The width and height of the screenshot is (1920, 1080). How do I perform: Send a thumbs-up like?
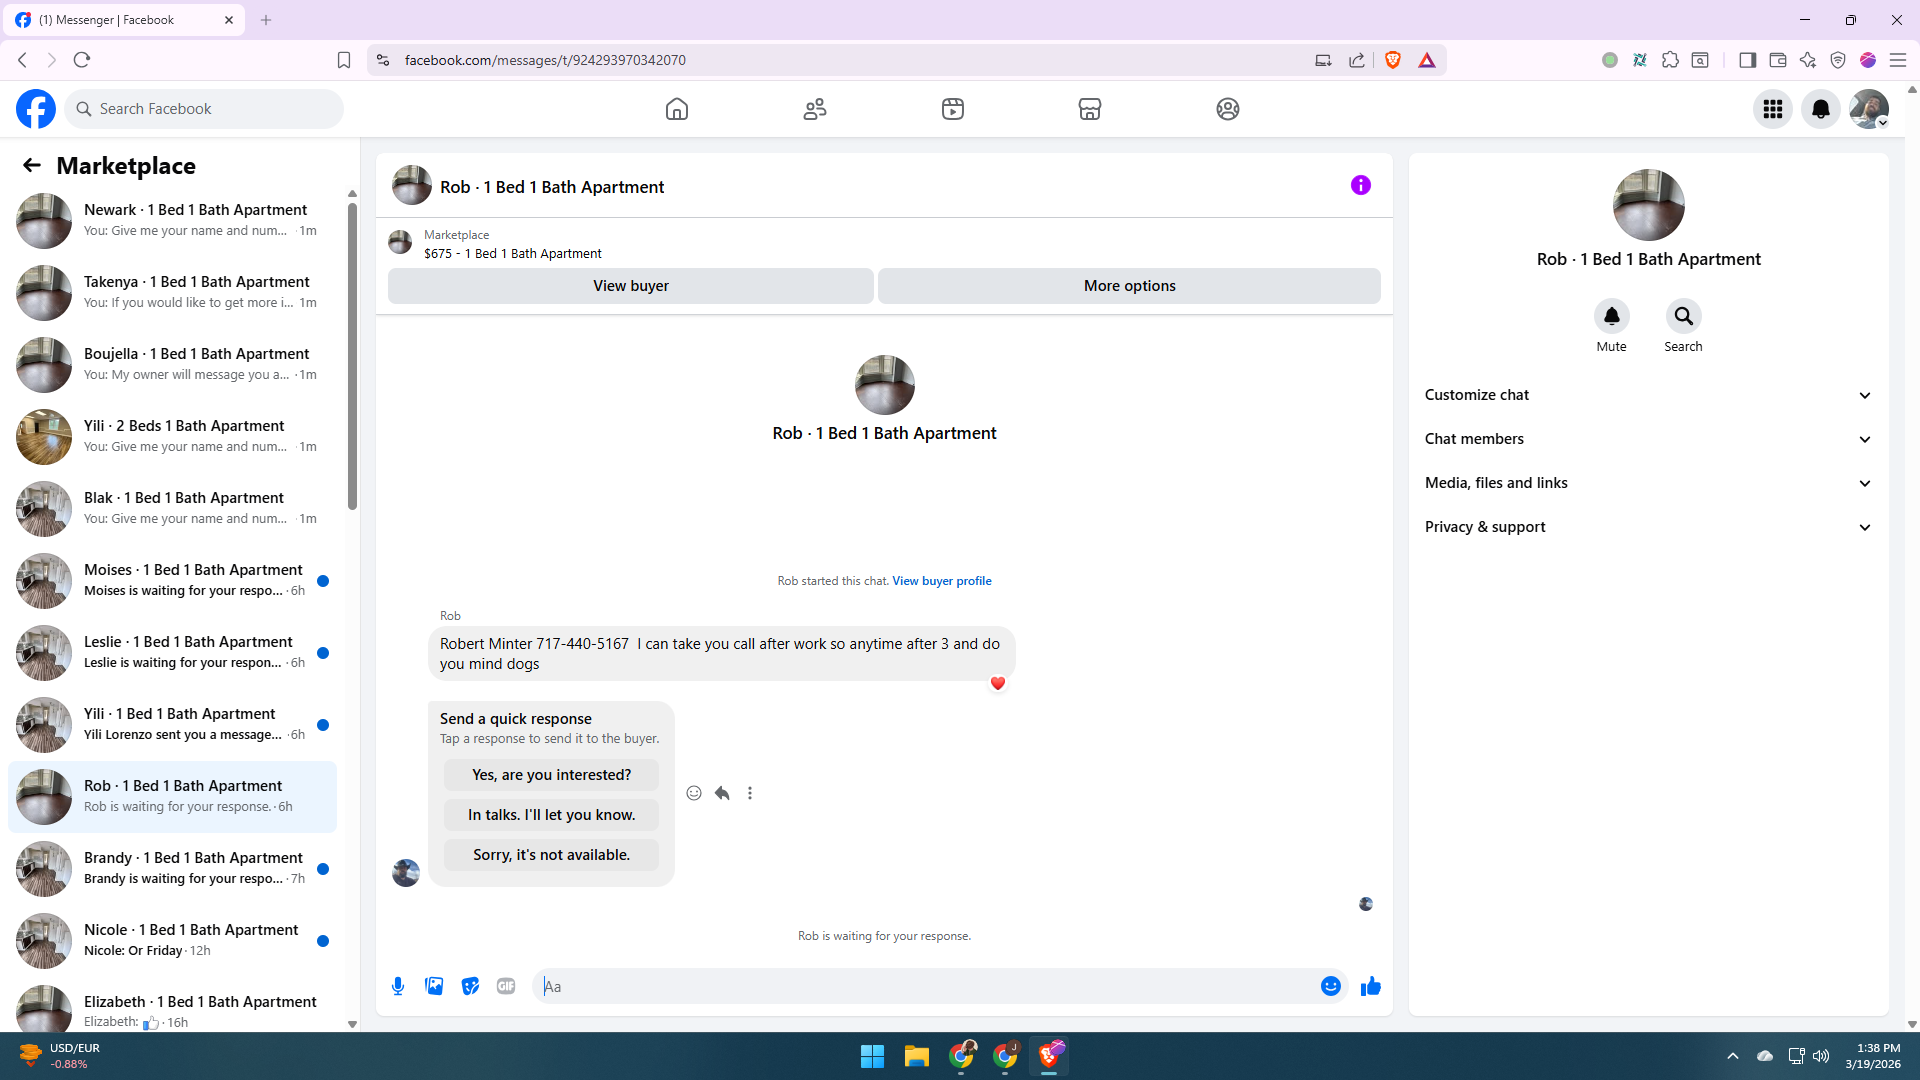point(1370,986)
